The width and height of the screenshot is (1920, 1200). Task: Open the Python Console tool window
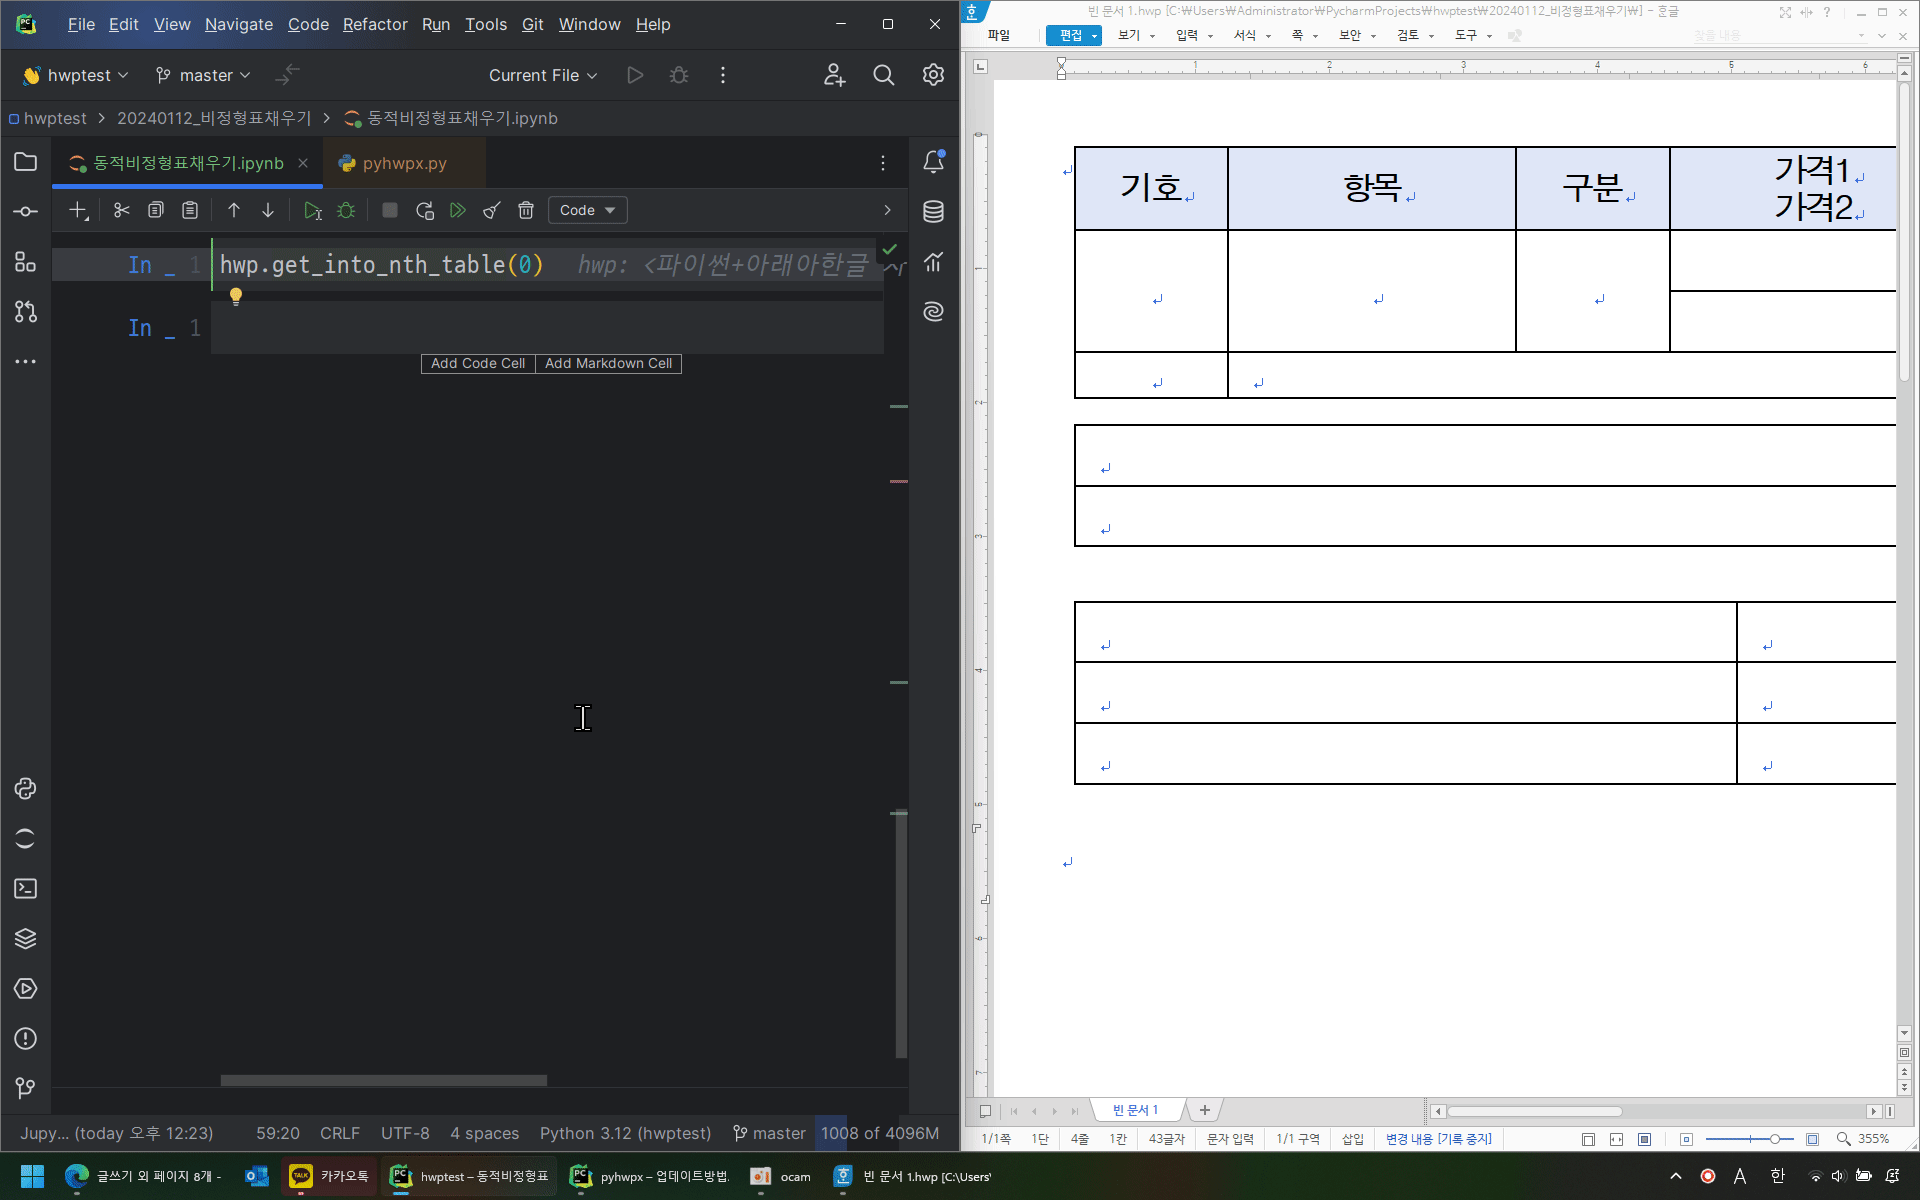tap(26, 789)
